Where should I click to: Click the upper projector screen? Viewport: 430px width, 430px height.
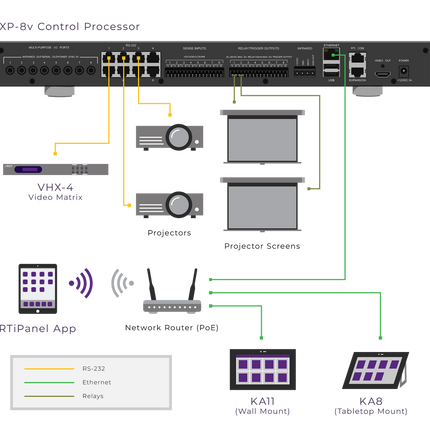(262, 137)
